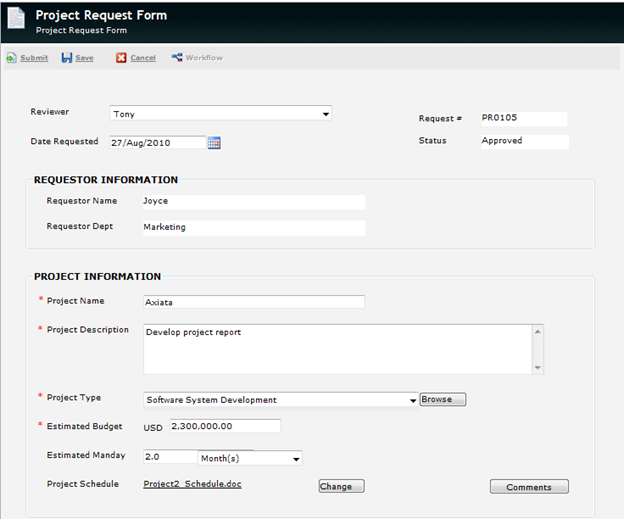Click the Estimated Budget label

(84, 426)
